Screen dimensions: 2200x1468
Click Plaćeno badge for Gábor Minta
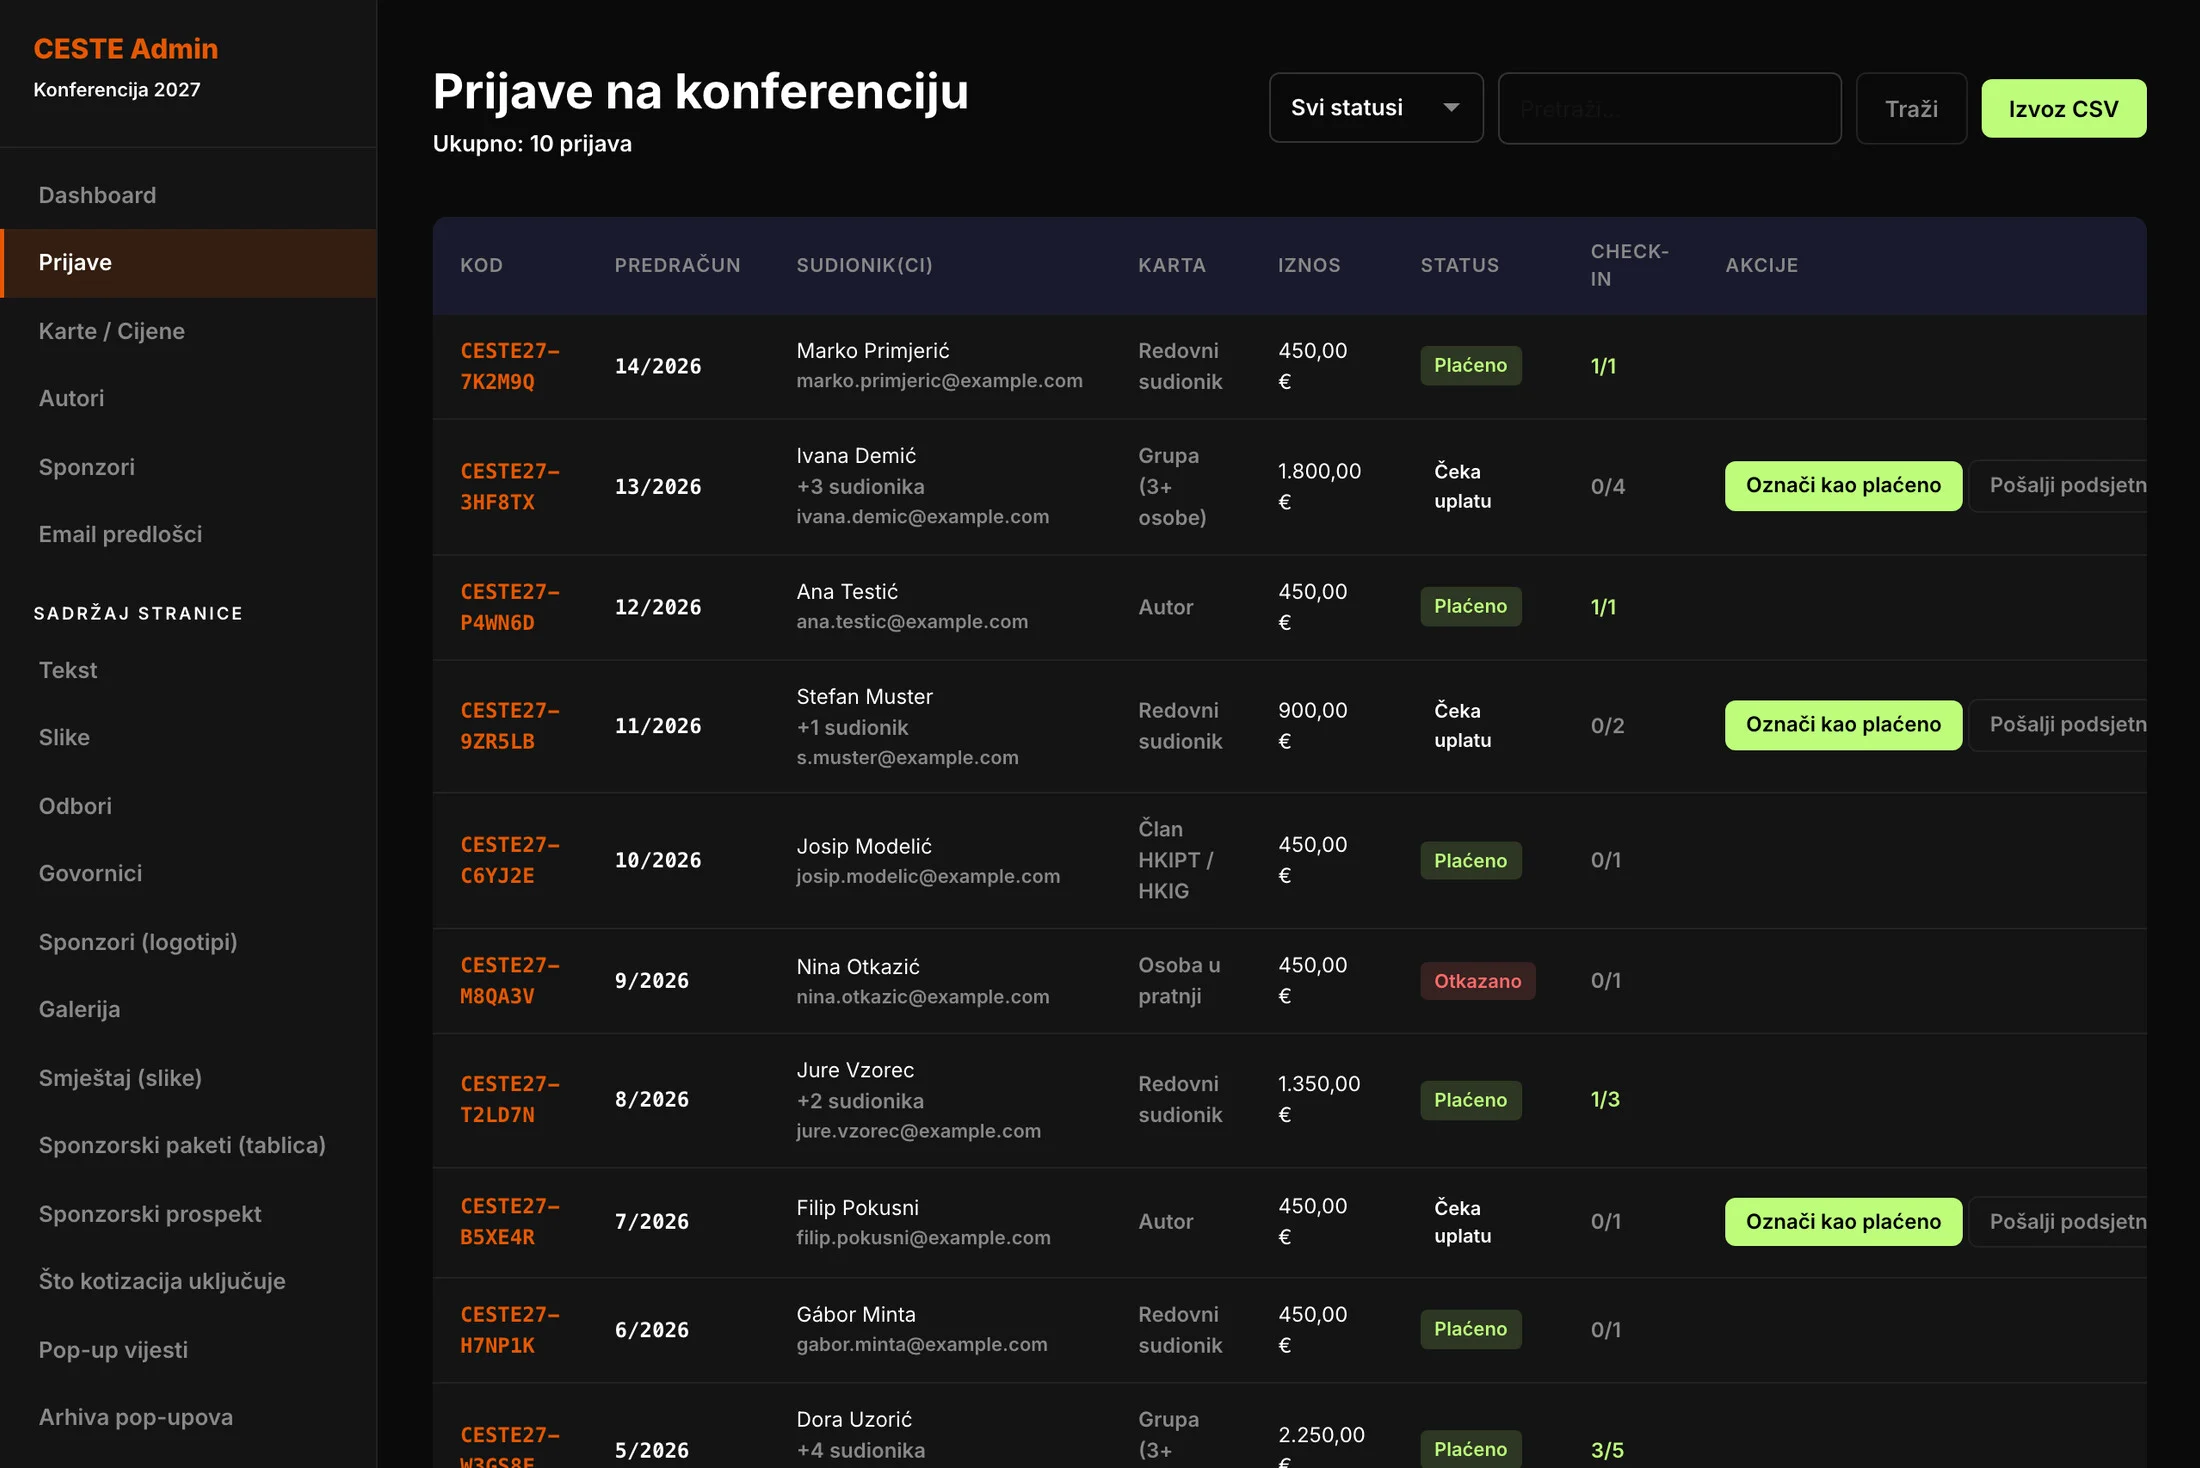click(1470, 1329)
